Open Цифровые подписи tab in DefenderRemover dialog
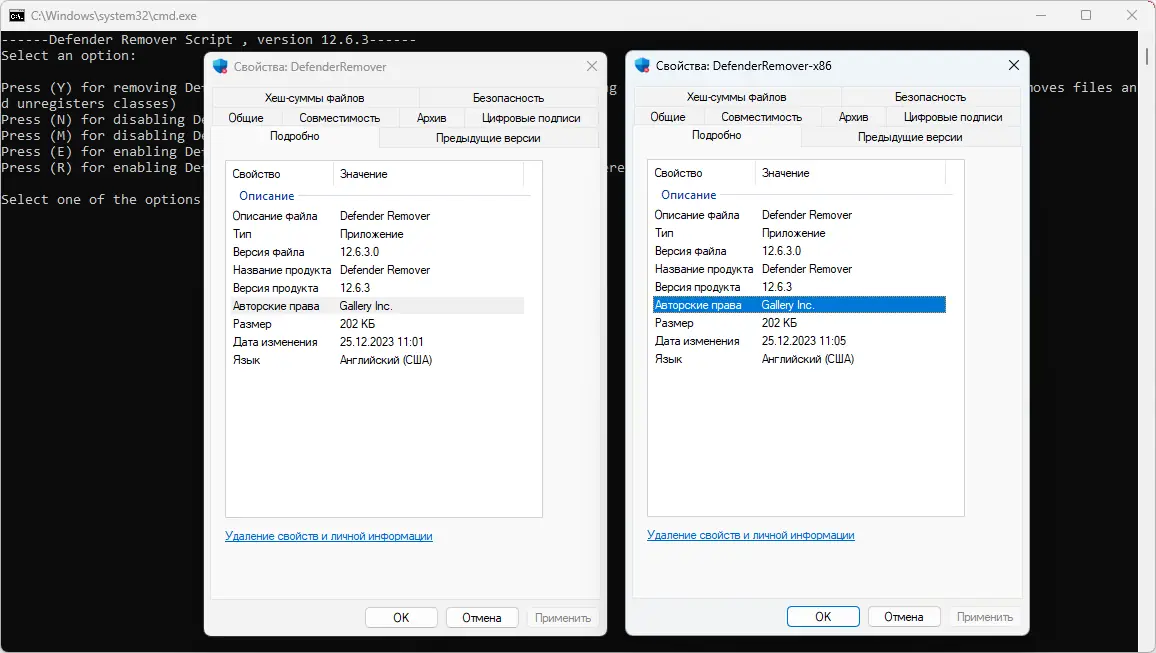The image size is (1156, 653). tap(531, 118)
